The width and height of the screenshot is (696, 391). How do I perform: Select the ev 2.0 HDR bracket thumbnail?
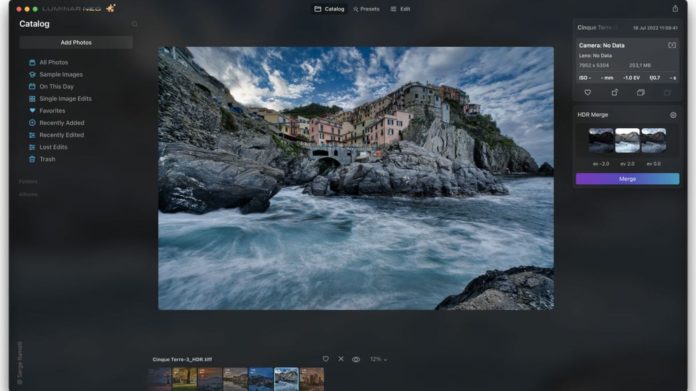tap(627, 140)
